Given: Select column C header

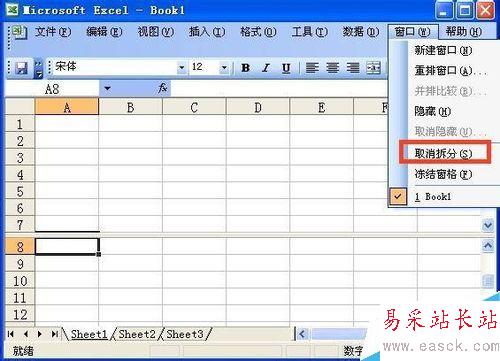Looking at the screenshot, I should tap(194, 107).
